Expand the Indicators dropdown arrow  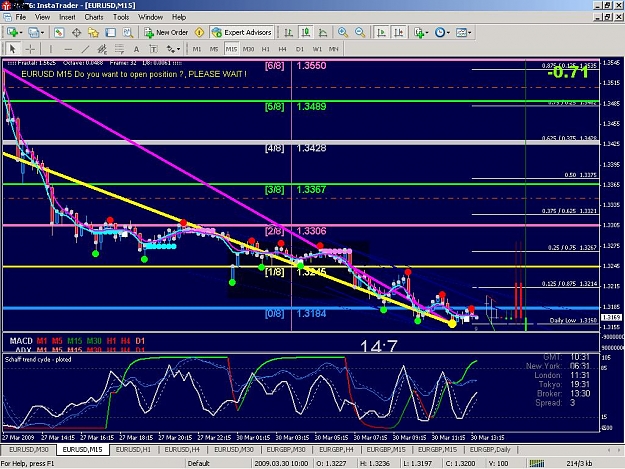pos(427,33)
